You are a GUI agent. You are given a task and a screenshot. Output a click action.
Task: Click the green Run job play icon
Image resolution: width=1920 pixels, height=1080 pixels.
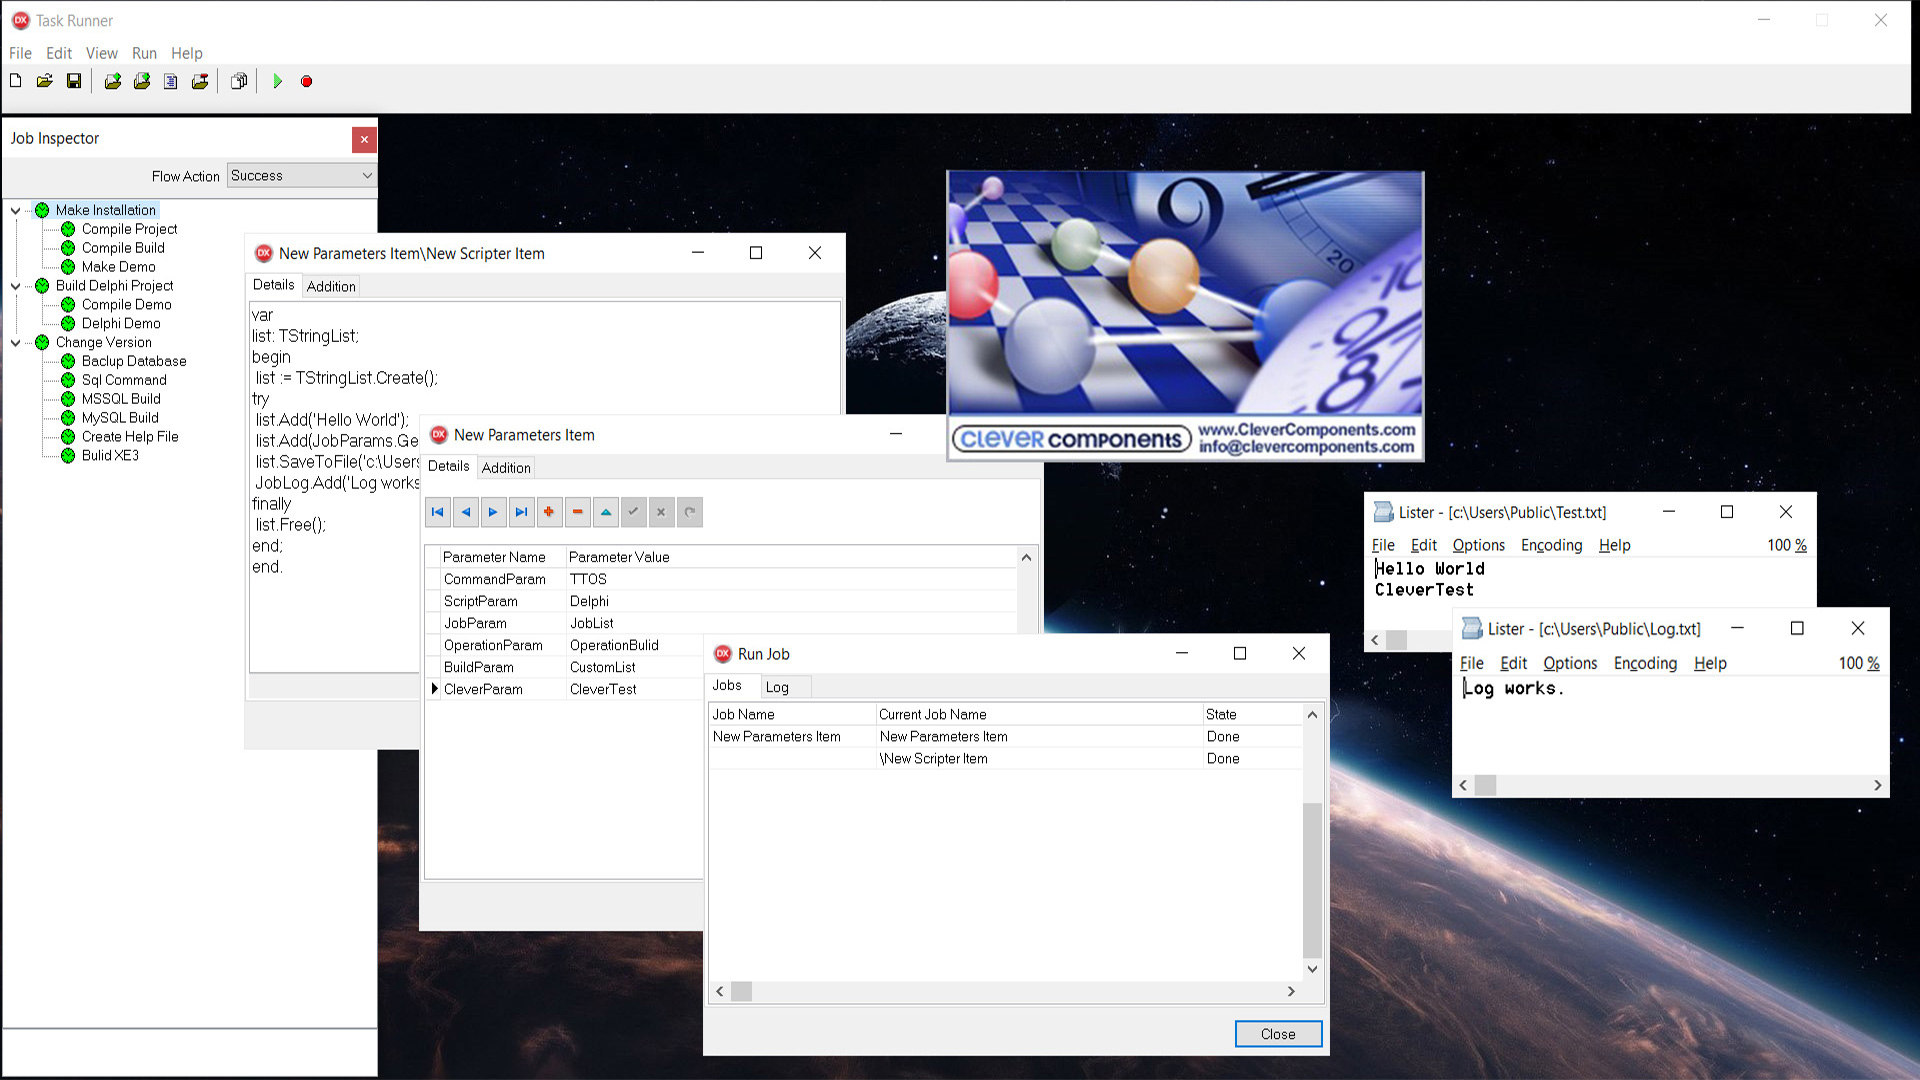pos(278,81)
